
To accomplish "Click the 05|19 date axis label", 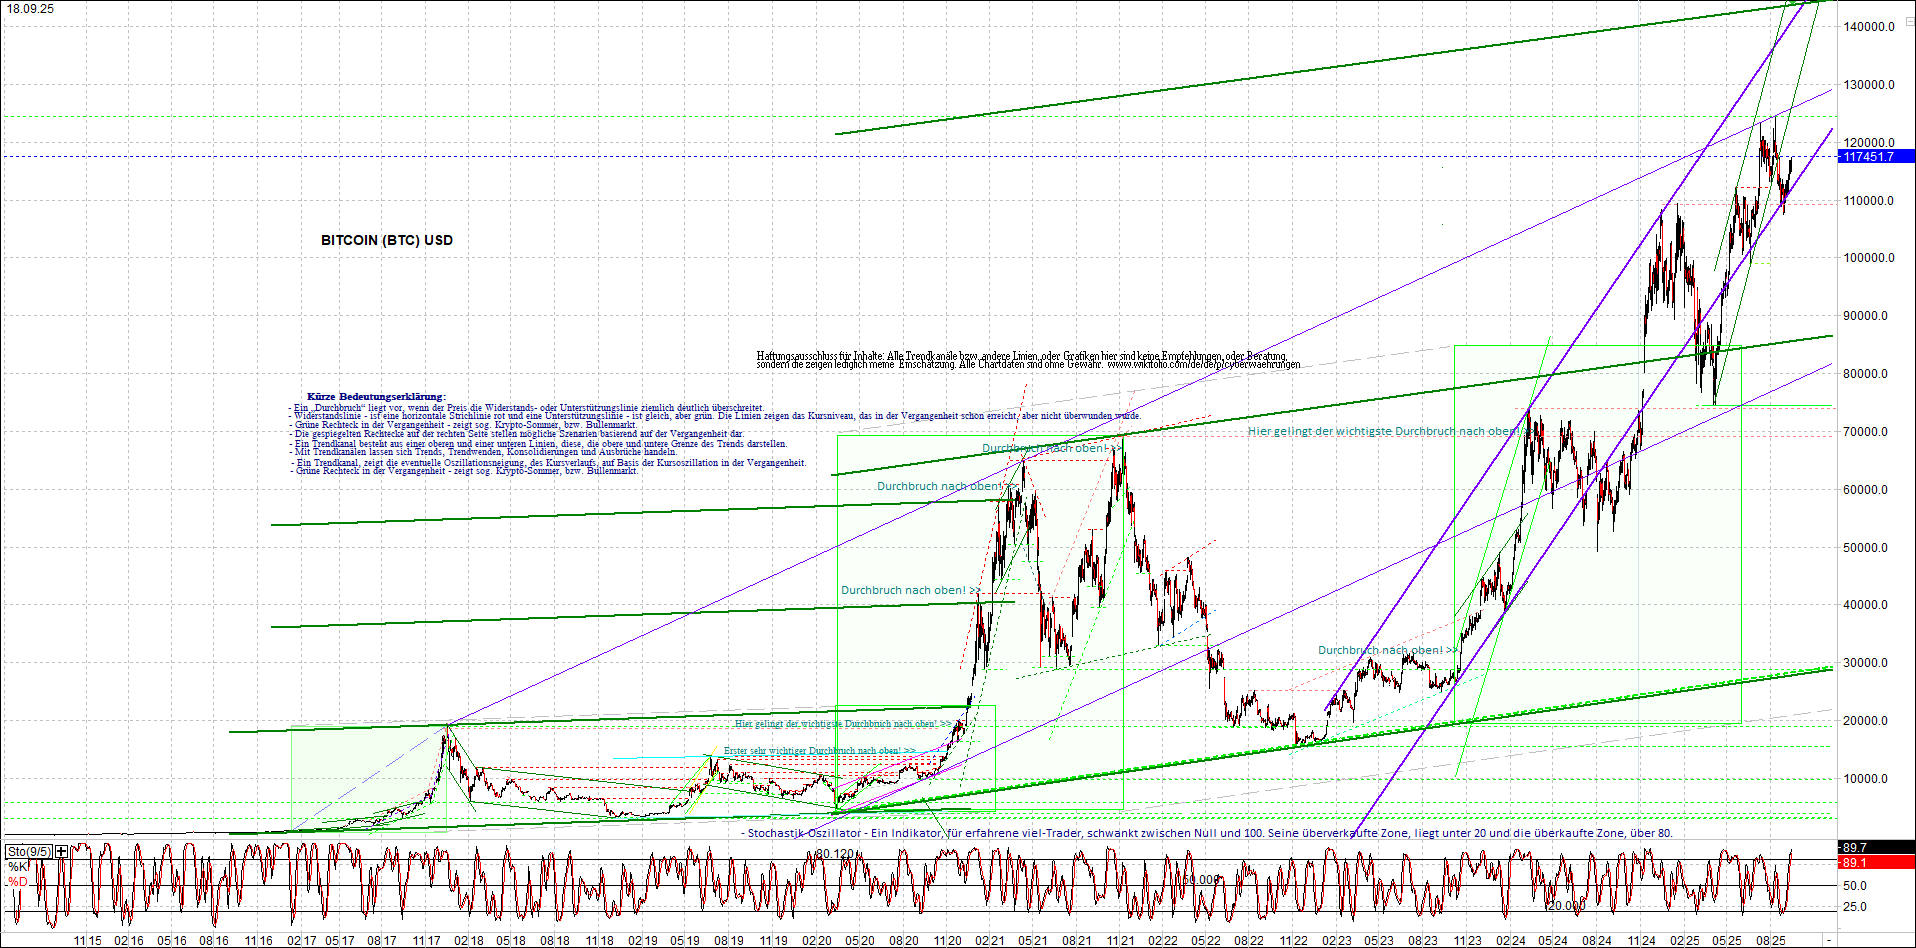I will [685, 941].
